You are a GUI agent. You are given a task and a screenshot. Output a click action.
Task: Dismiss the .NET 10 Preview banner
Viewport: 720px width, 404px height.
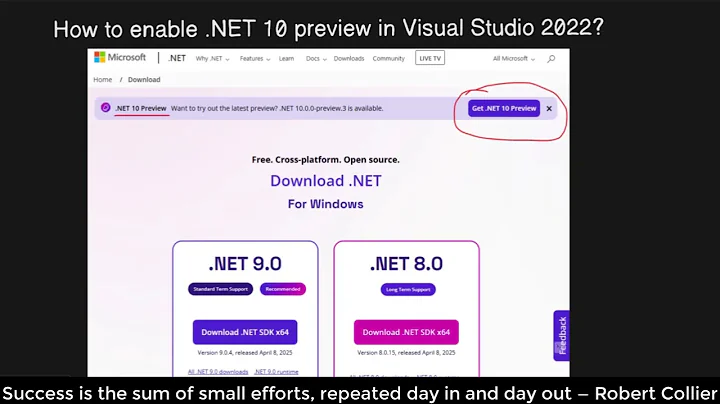click(x=549, y=109)
